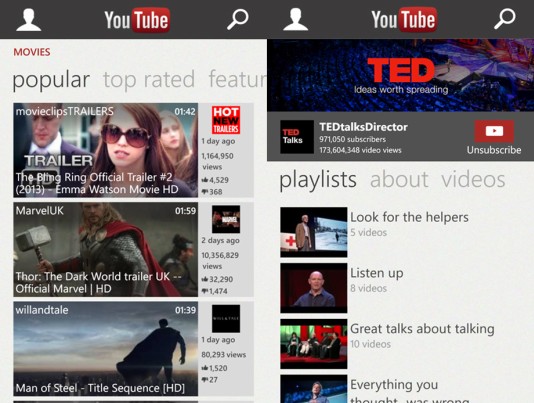Switch to the top rated tab
This screenshot has width=534, height=403.
coord(149,80)
